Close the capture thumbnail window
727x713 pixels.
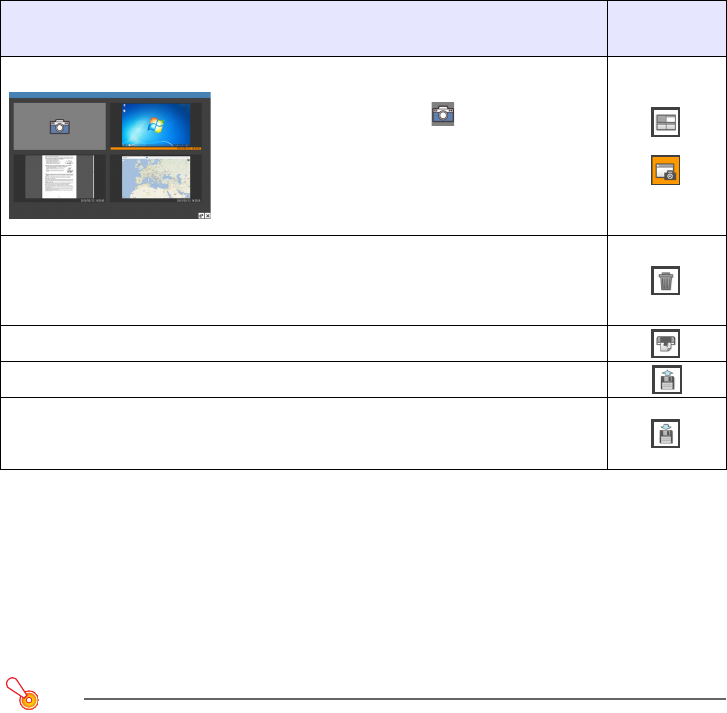208,216
